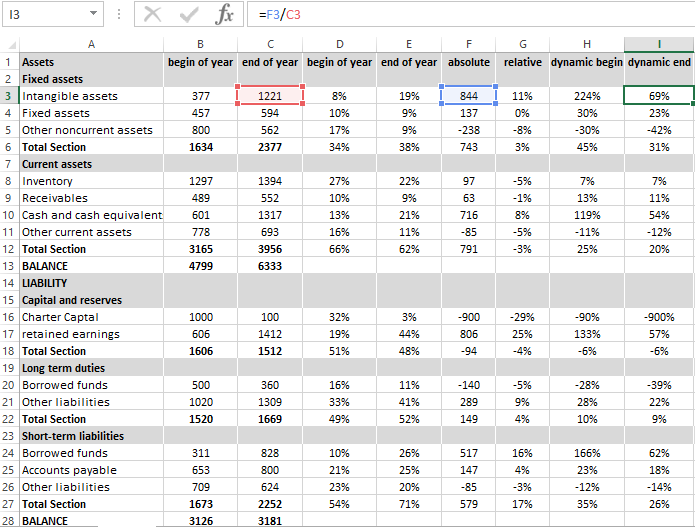This screenshot has height=527, width=695.
Task: Click the 'dynamic begin' header cell
Action: pos(586,62)
